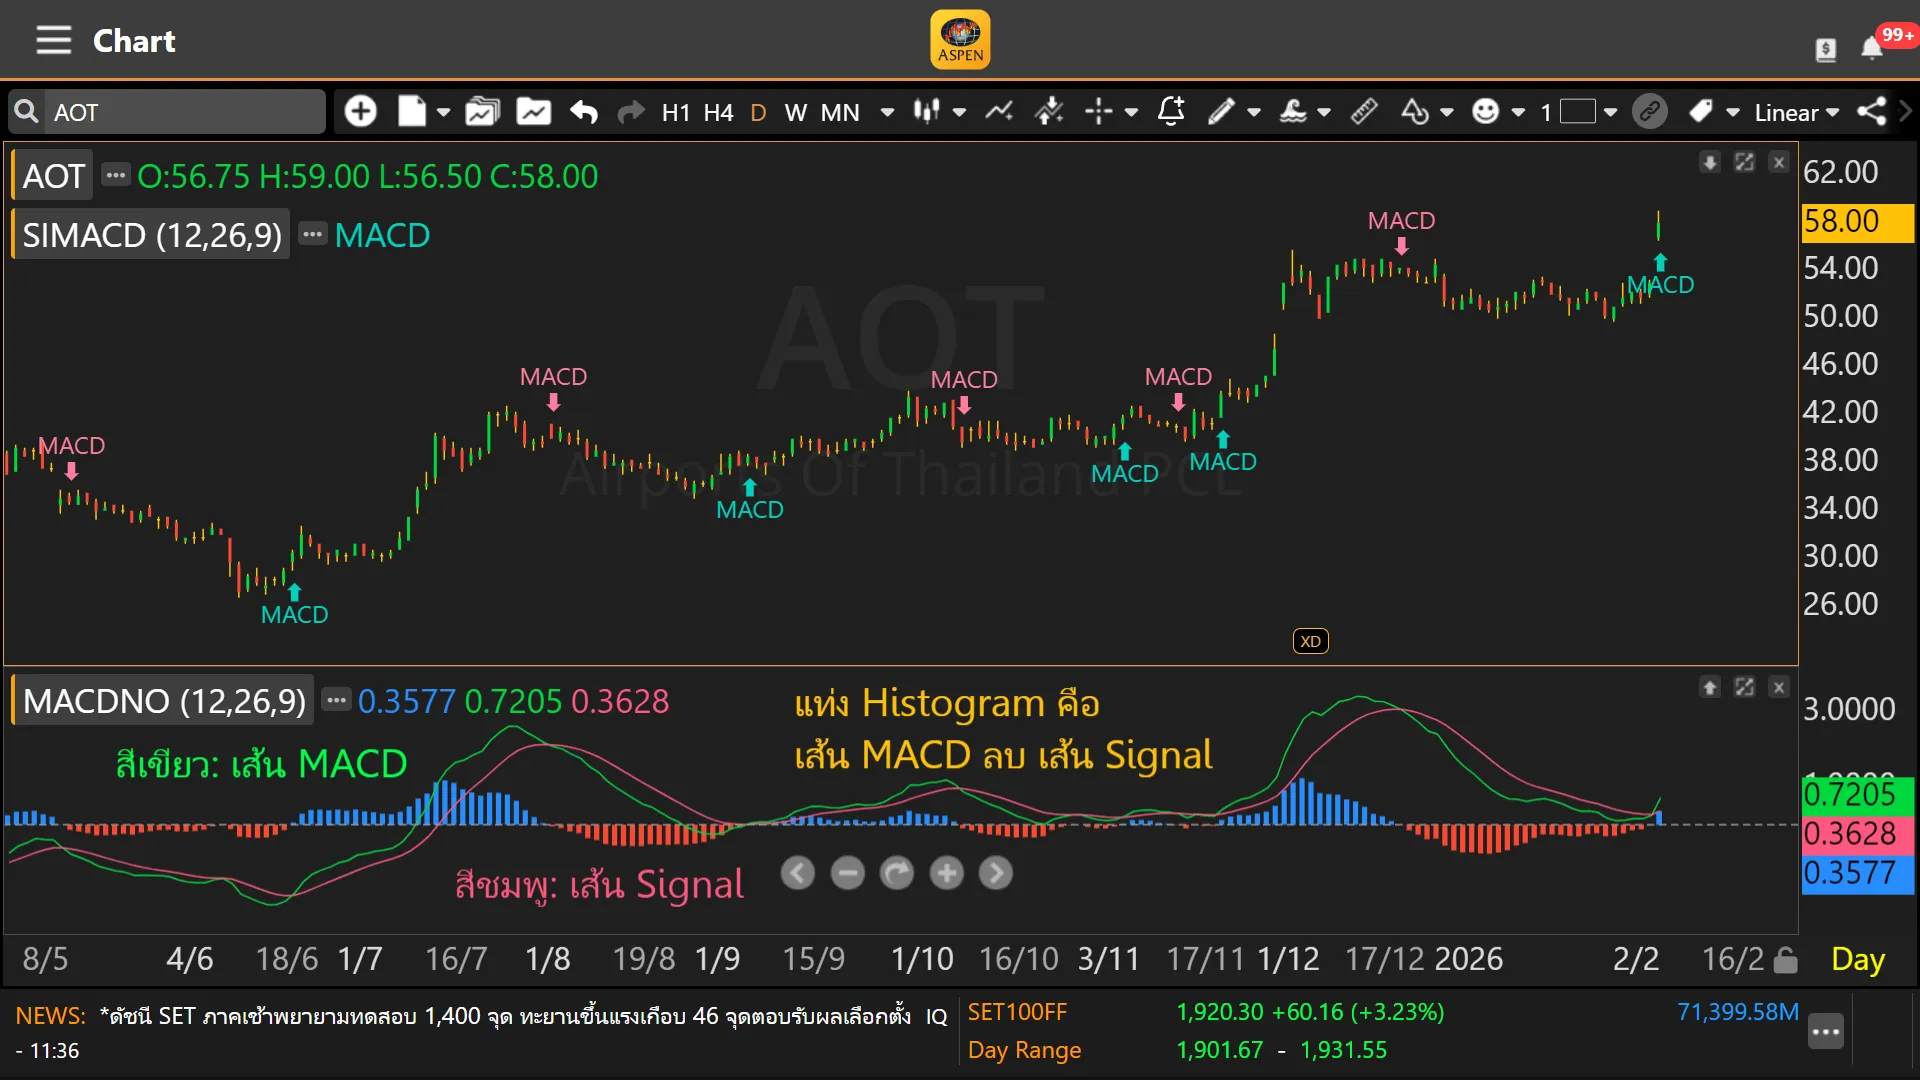Image resolution: width=1920 pixels, height=1080 pixels.
Task: Switch to the W weekly timeframe
Action: (x=795, y=112)
